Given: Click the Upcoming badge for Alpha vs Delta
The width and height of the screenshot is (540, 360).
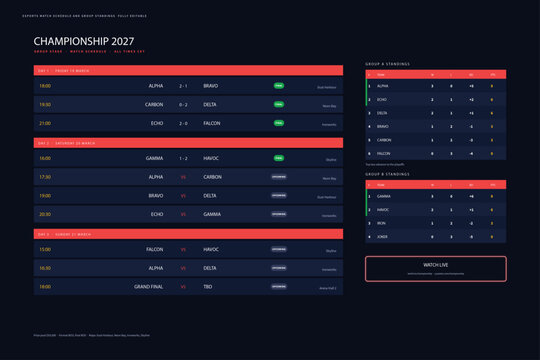Looking at the screenshot, I should 279,268.
